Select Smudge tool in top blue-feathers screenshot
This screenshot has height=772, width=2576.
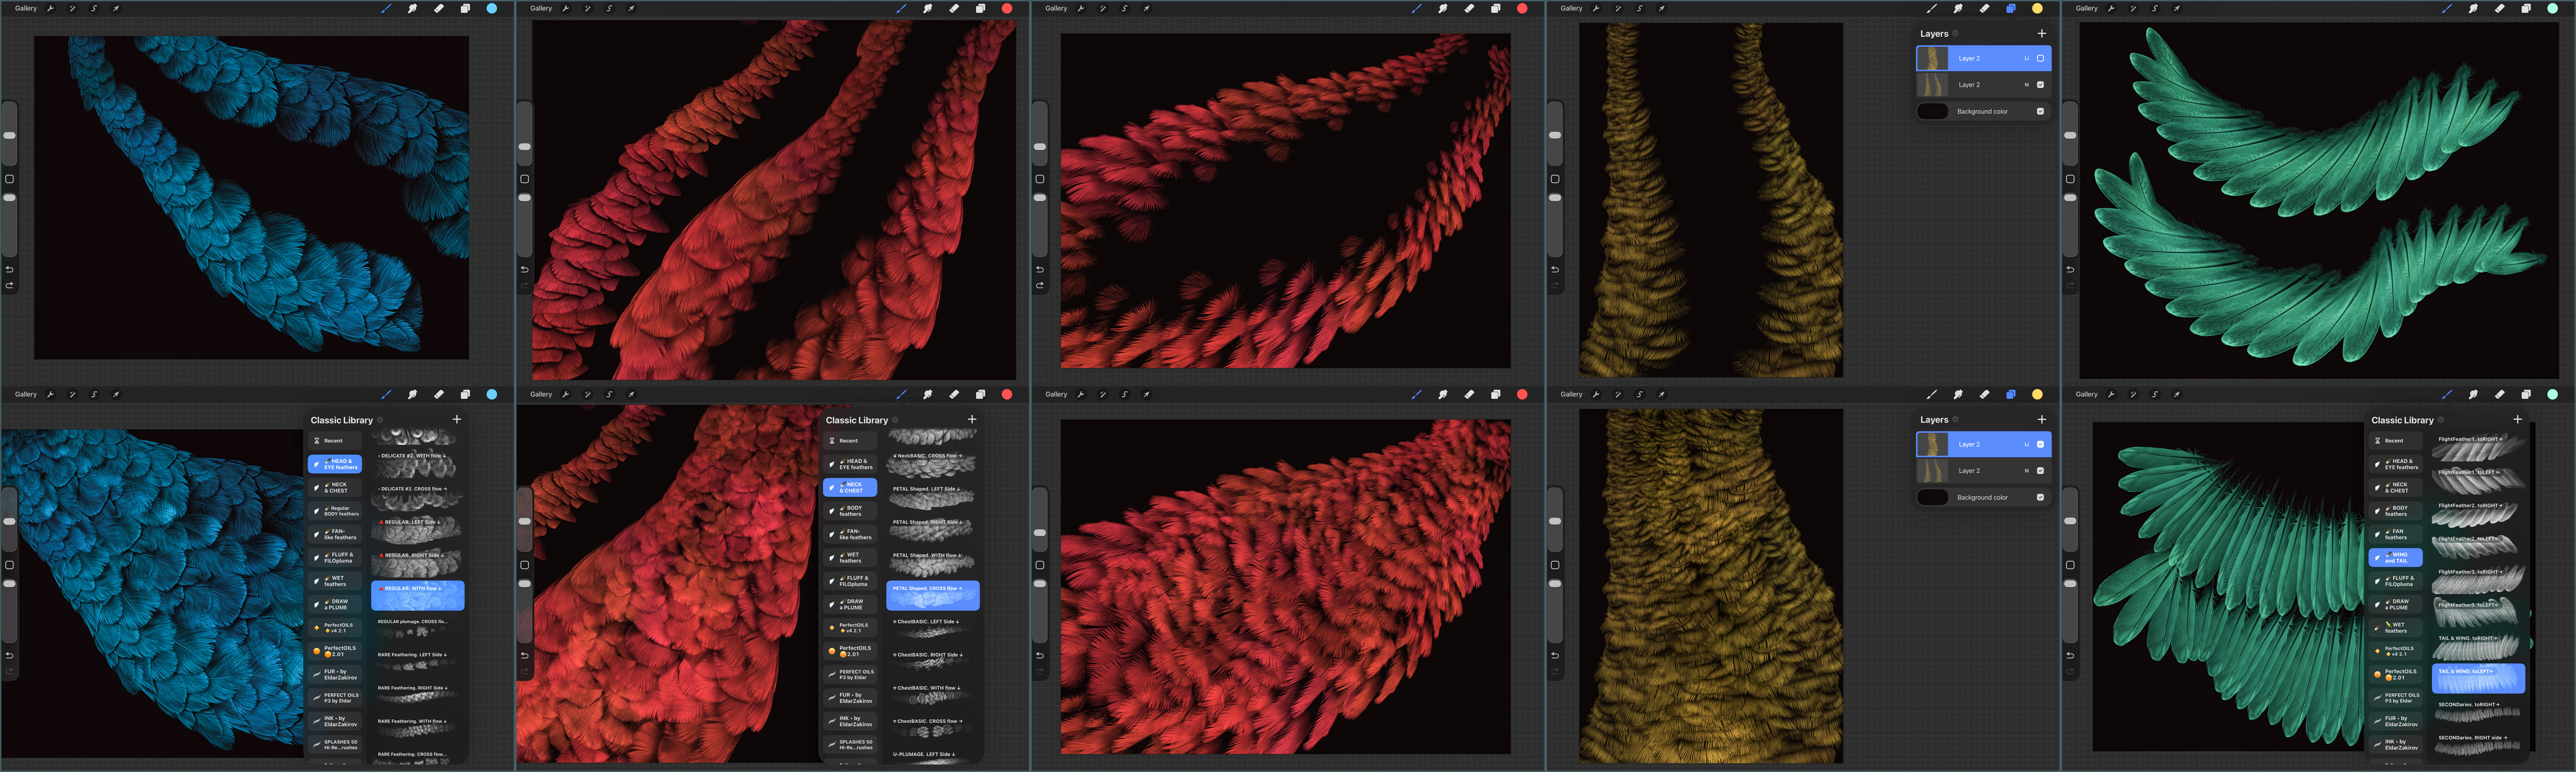pyautogui.click(x=412, y=8)
